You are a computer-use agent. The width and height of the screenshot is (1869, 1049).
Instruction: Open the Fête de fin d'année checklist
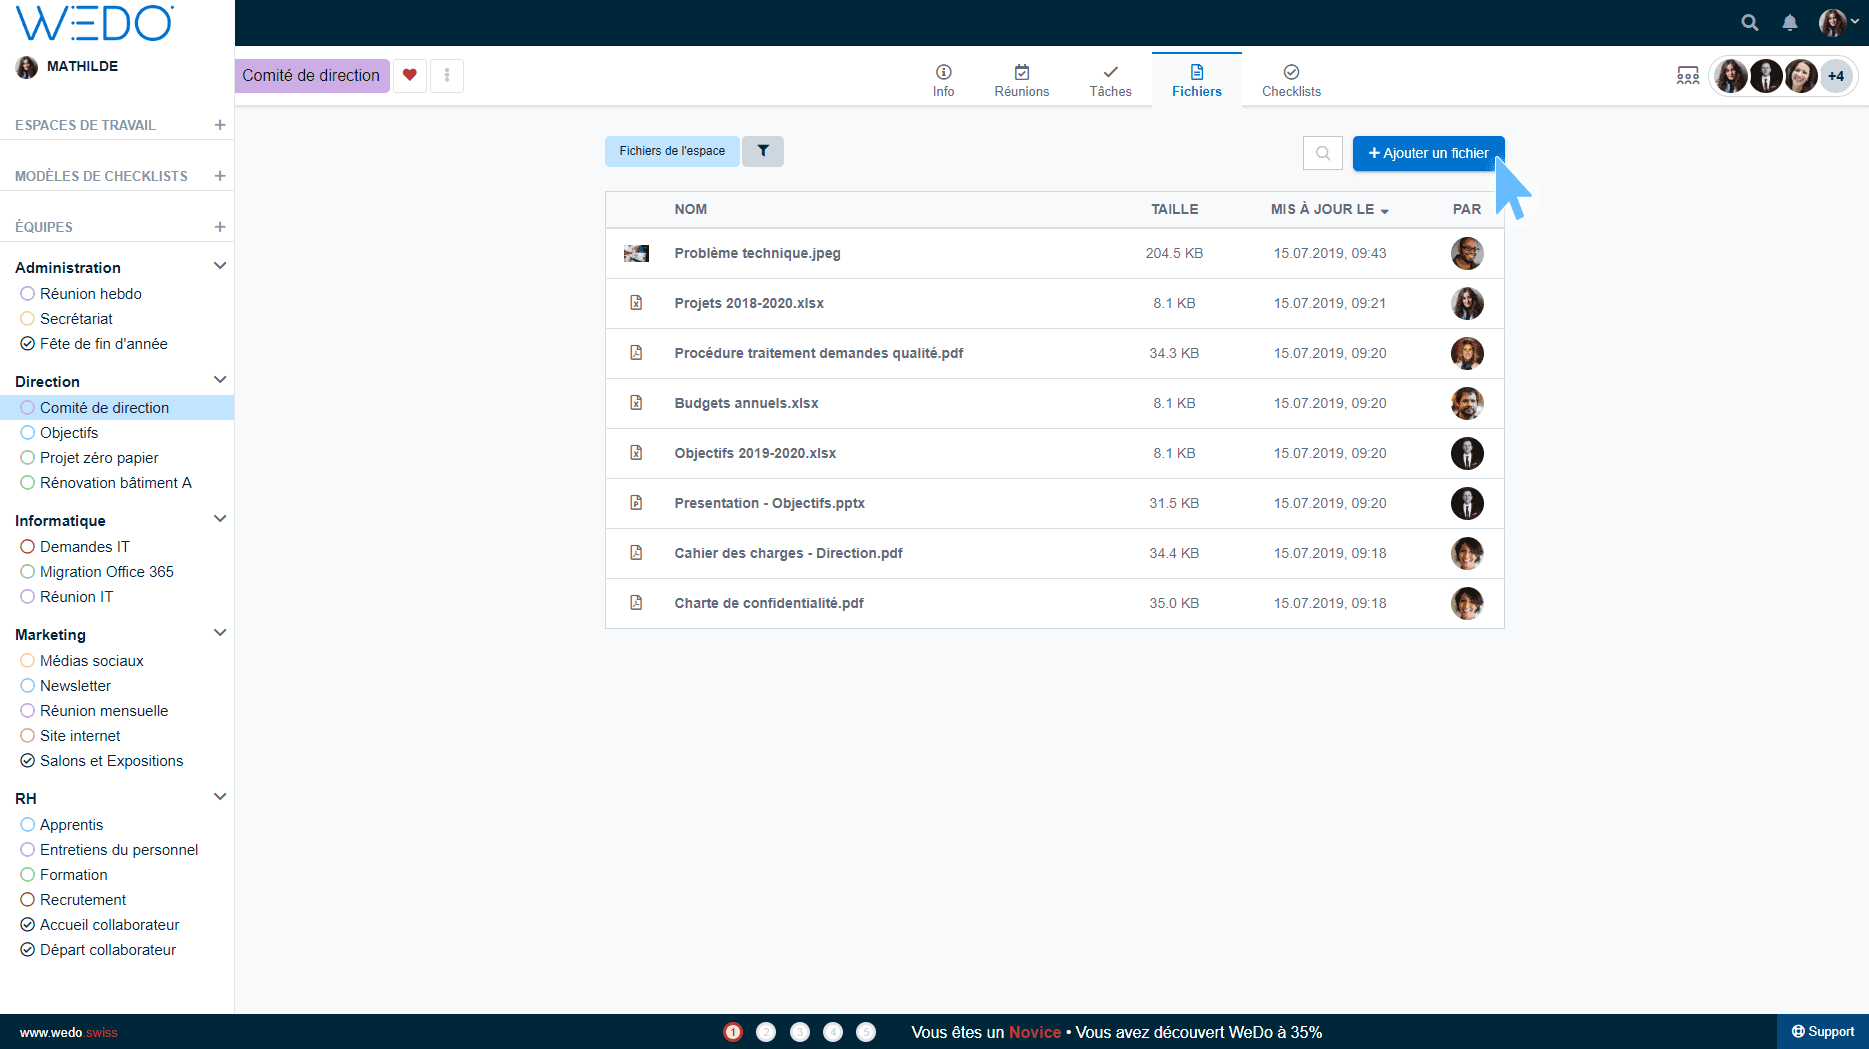click(x=103, y=344)
